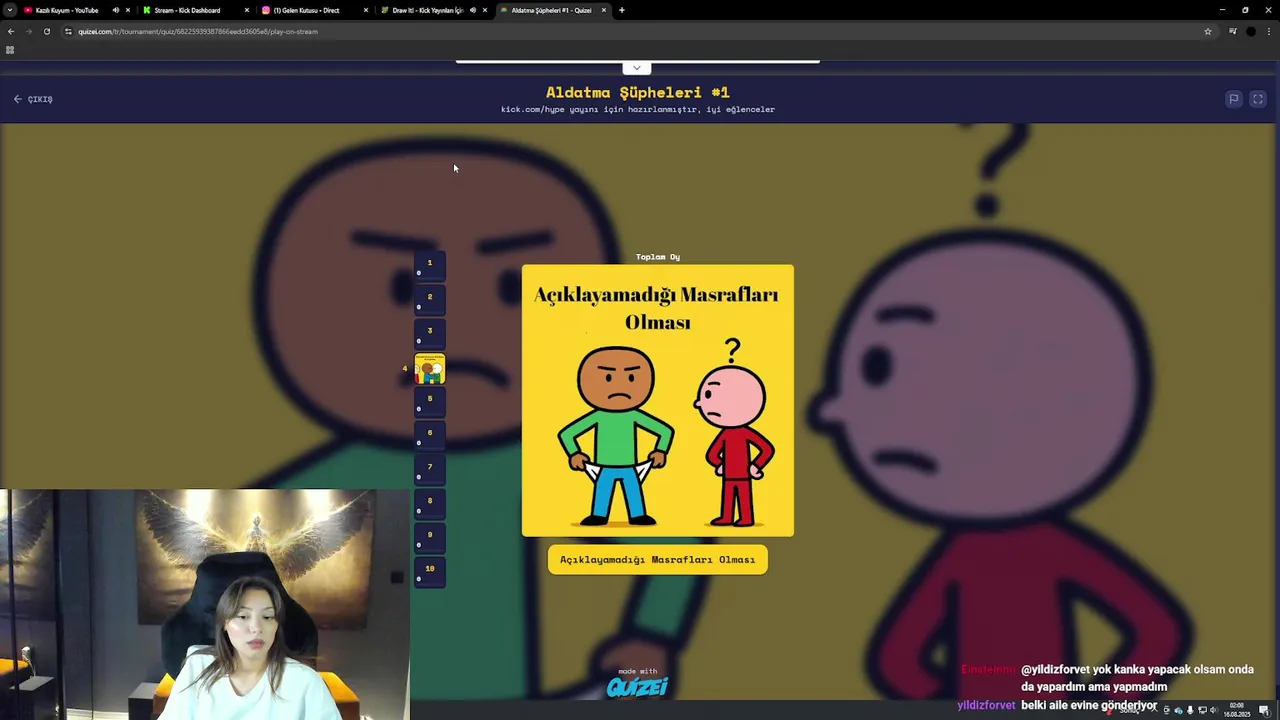Click the thumbnail in rank slot 4
1280x720 pixels.
430,368
